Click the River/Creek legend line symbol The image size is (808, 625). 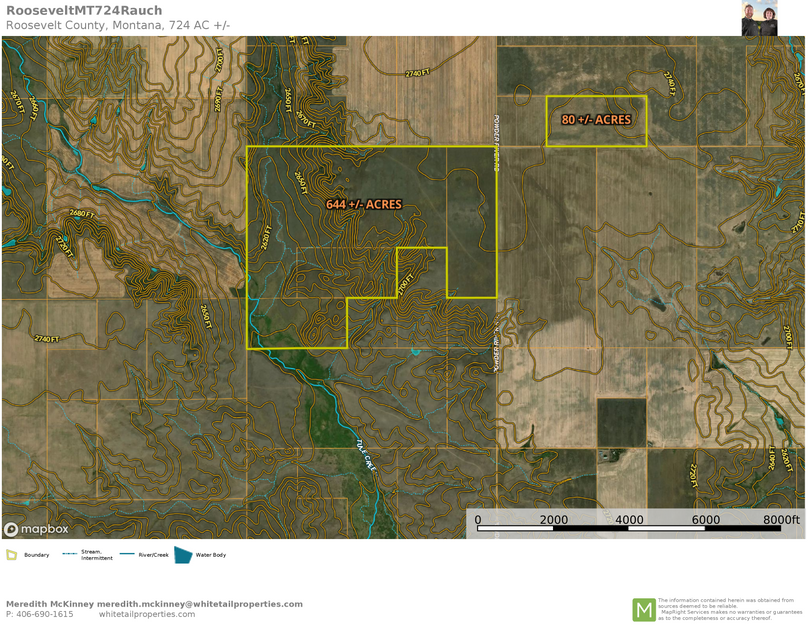tap(127, 554)
